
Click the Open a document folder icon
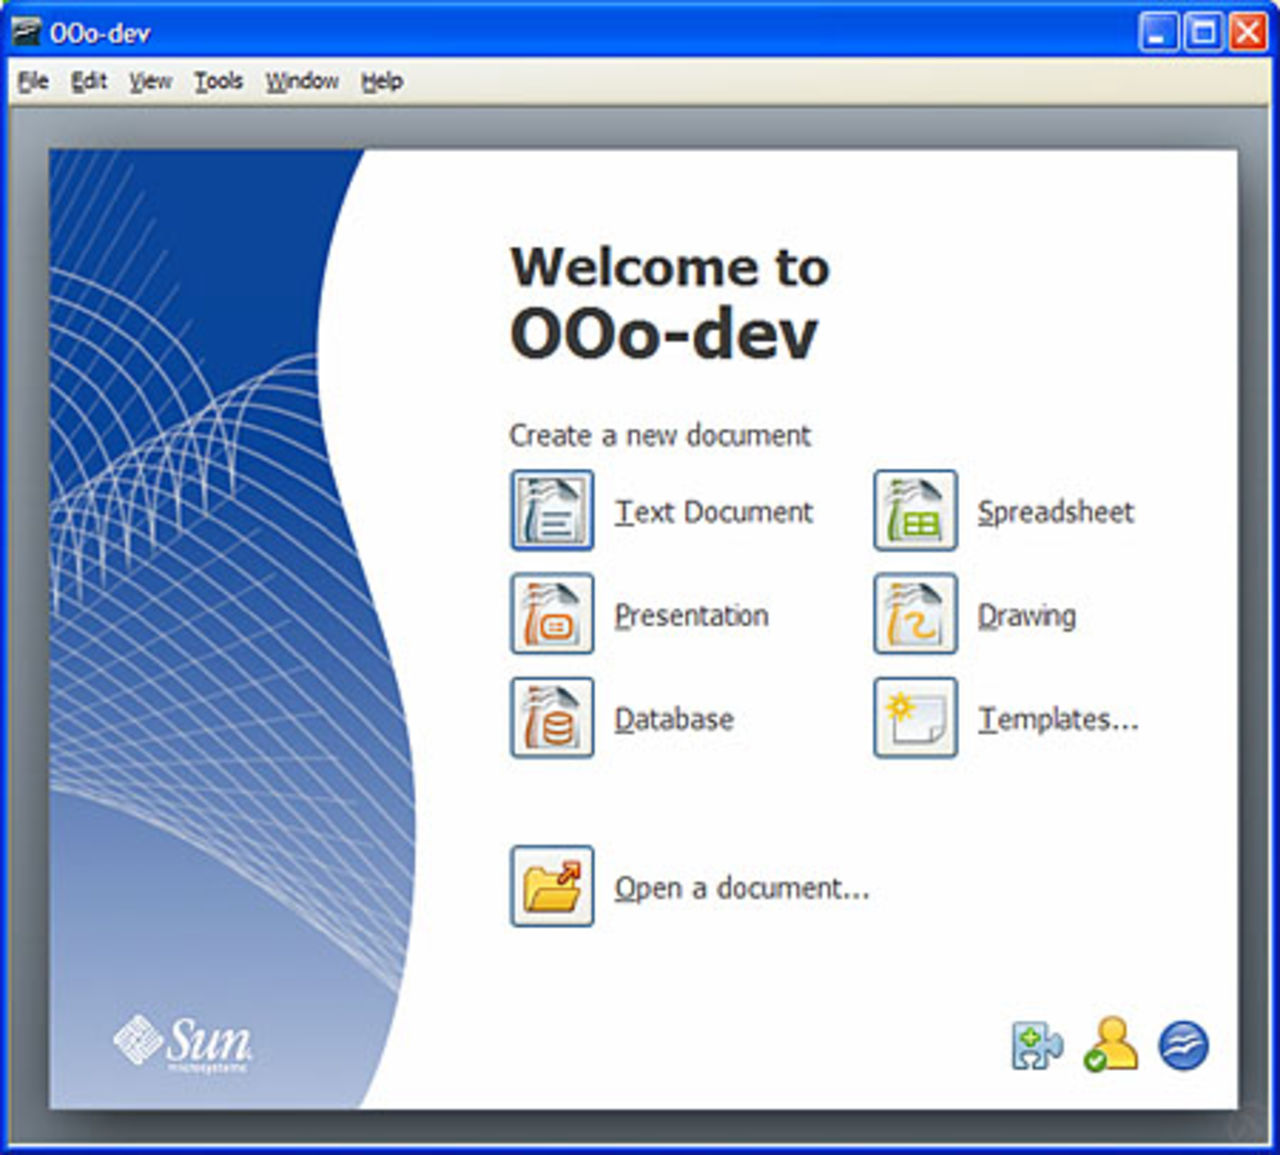click(551, 886)
